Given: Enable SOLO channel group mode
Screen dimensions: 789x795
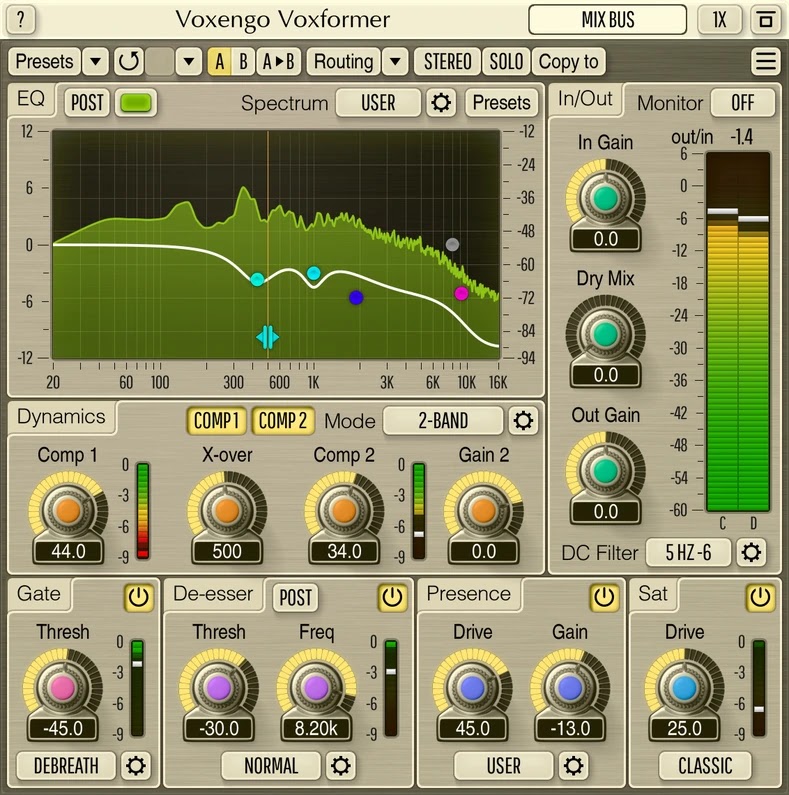Looking at the screenshot, I should [506, 61].
